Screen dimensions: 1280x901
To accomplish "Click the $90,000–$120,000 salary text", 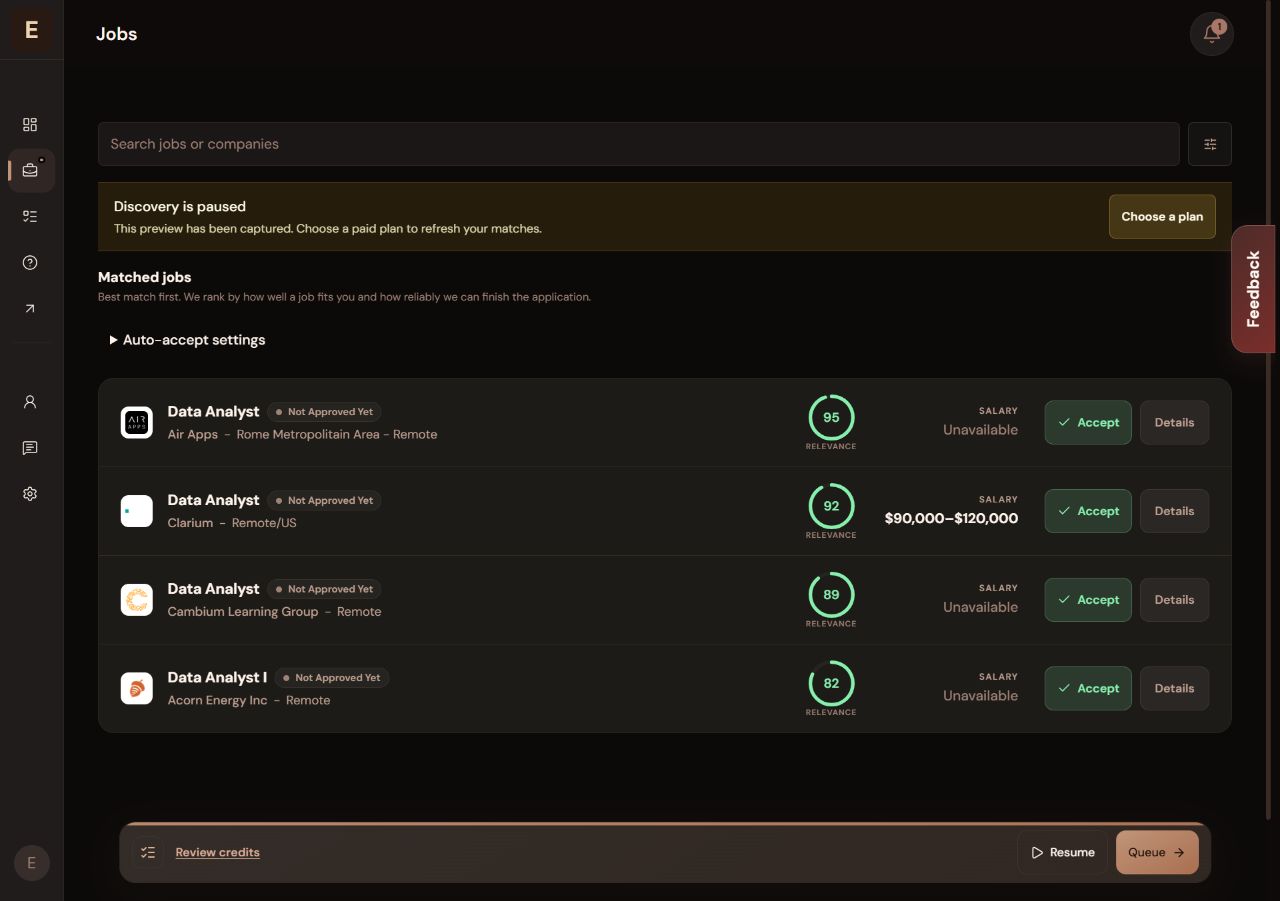I will [x=951, y=518].
